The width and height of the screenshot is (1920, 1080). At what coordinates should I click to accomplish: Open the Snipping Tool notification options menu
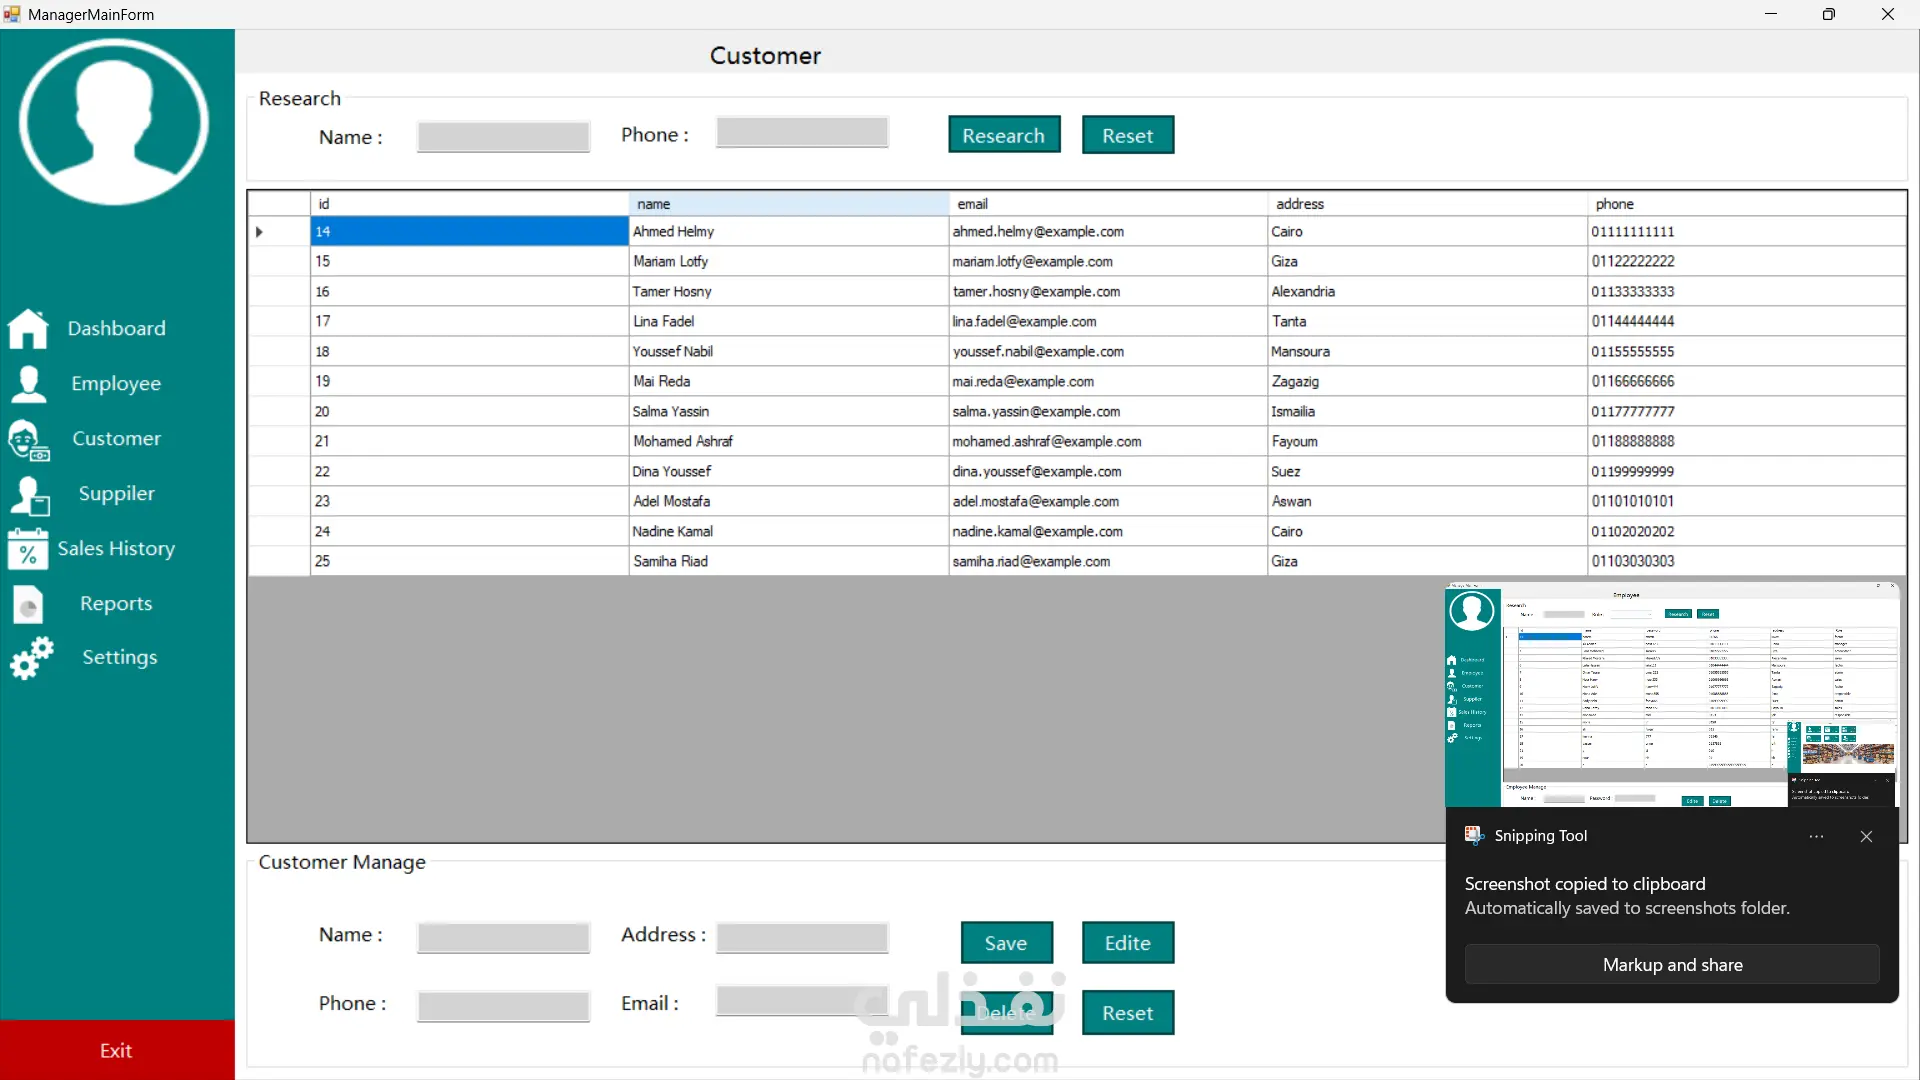click(x=1816, y=837)
